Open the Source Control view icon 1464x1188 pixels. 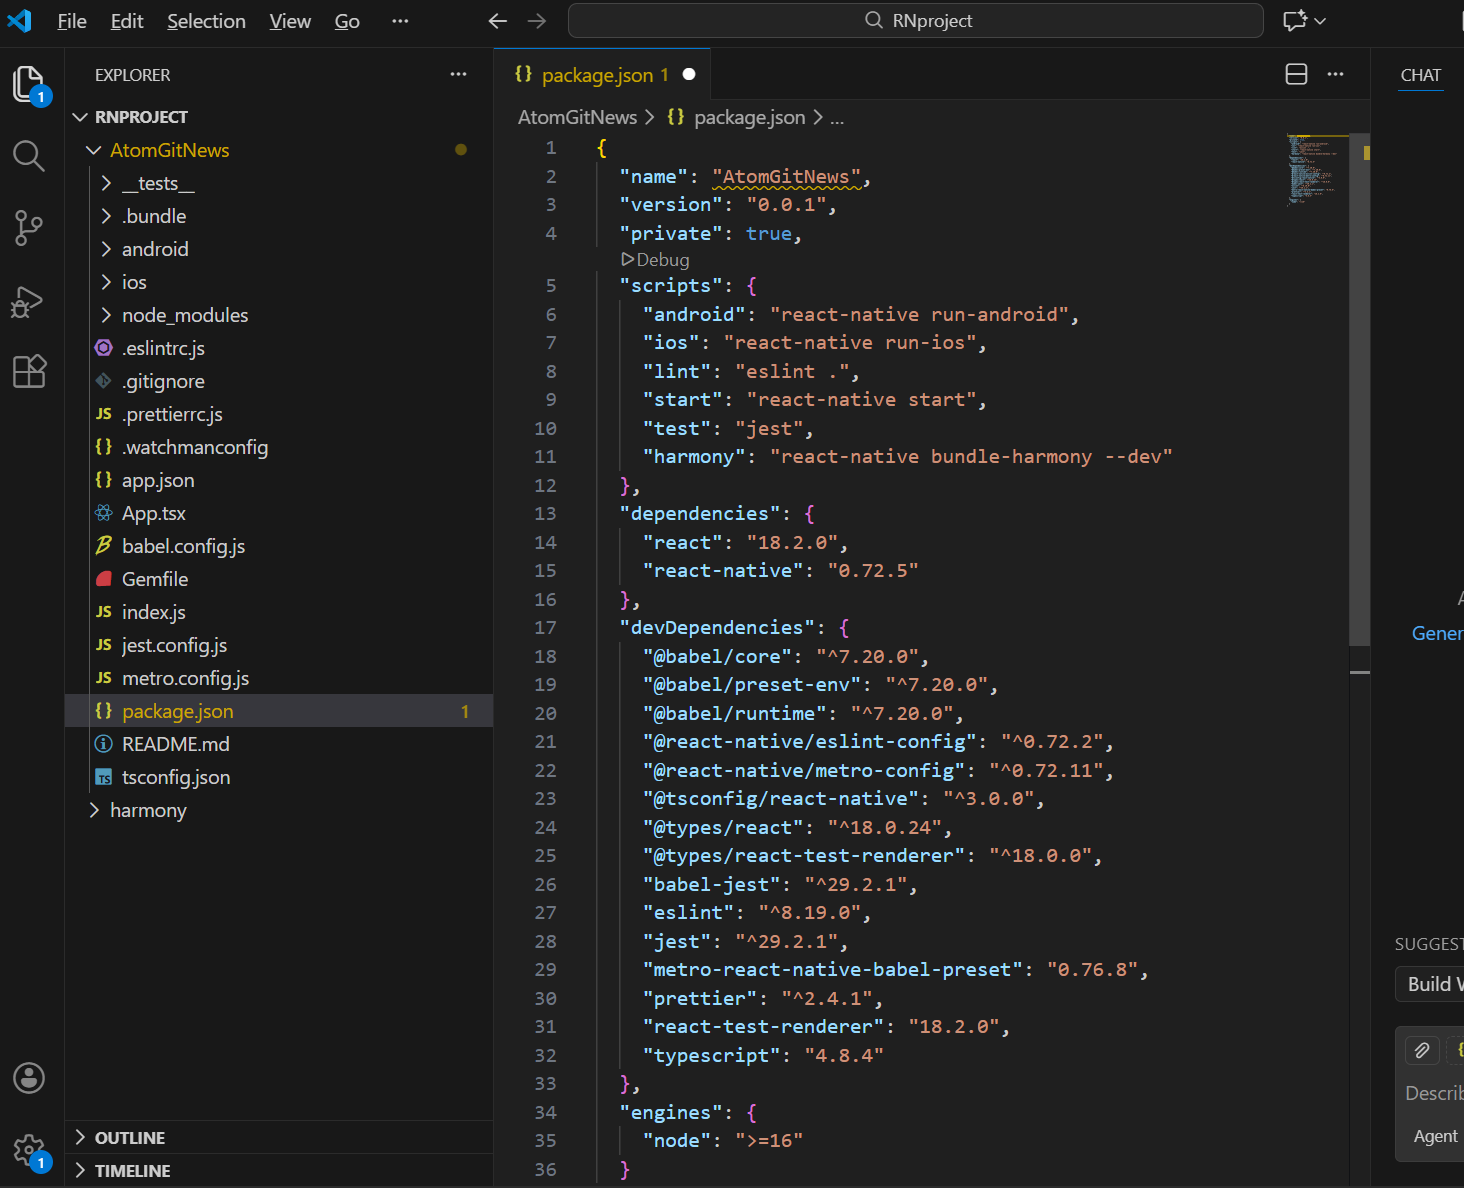point(29,228)
